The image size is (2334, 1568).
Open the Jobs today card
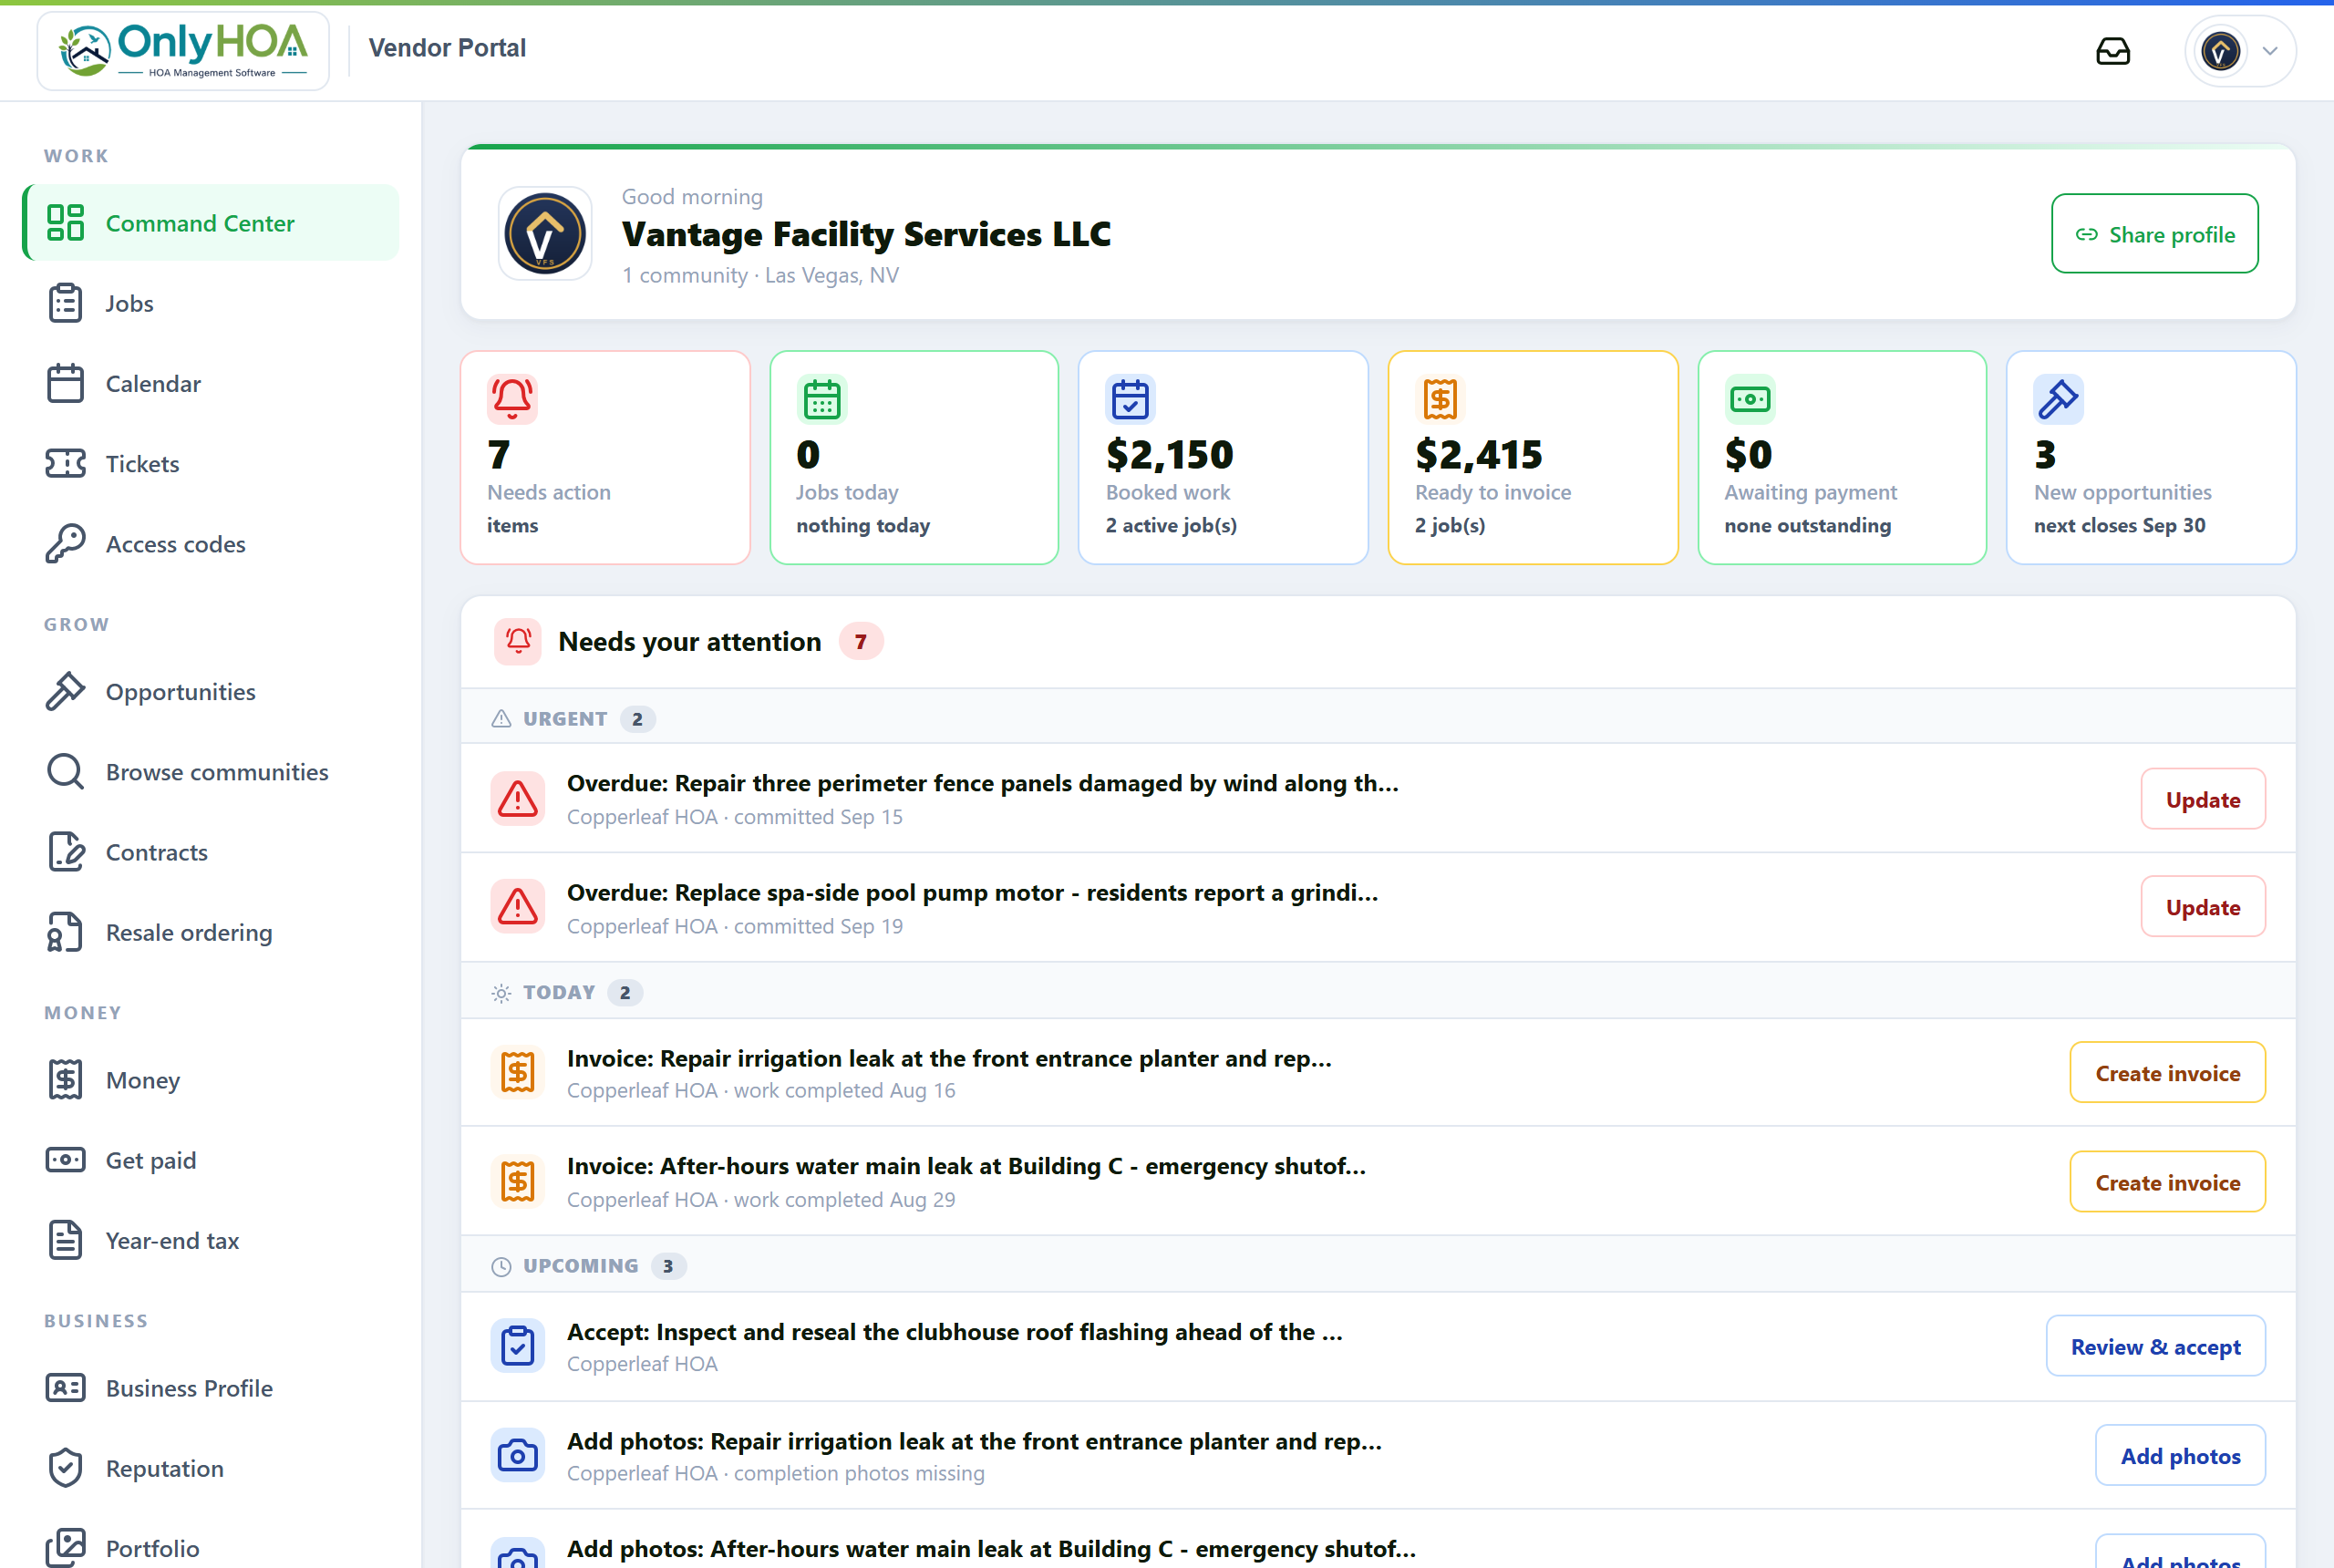coord(914,457)
